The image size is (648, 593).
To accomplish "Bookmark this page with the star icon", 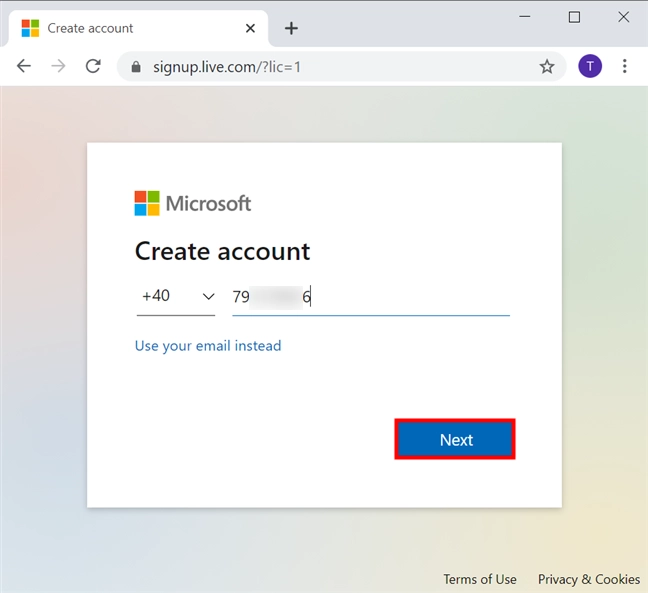I will (547, 67).
